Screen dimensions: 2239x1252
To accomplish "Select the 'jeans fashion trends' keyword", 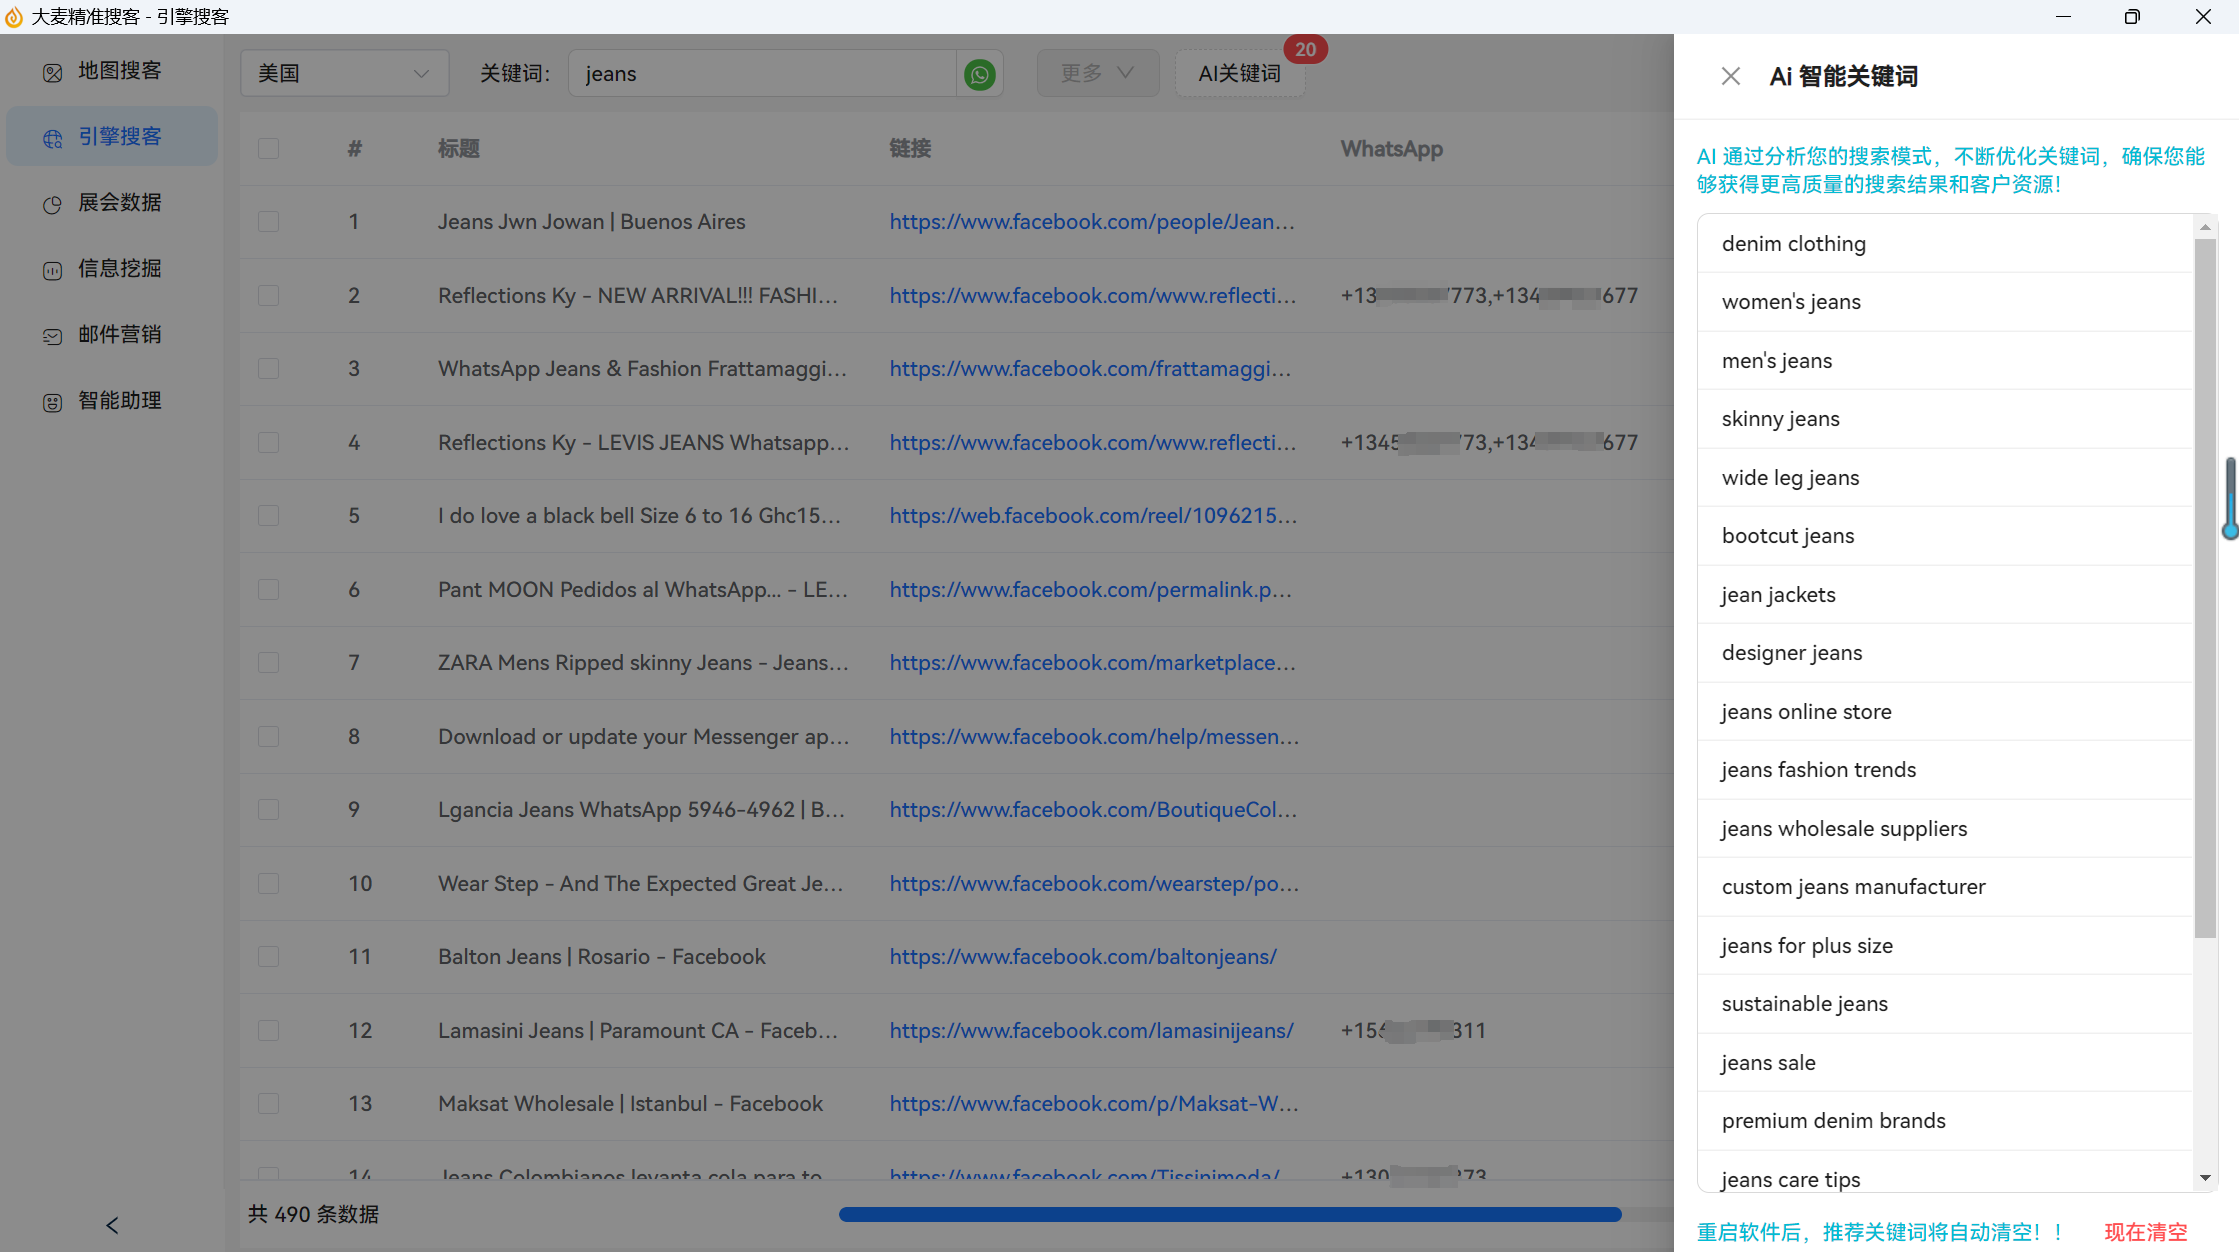I will click(1945, 770).
